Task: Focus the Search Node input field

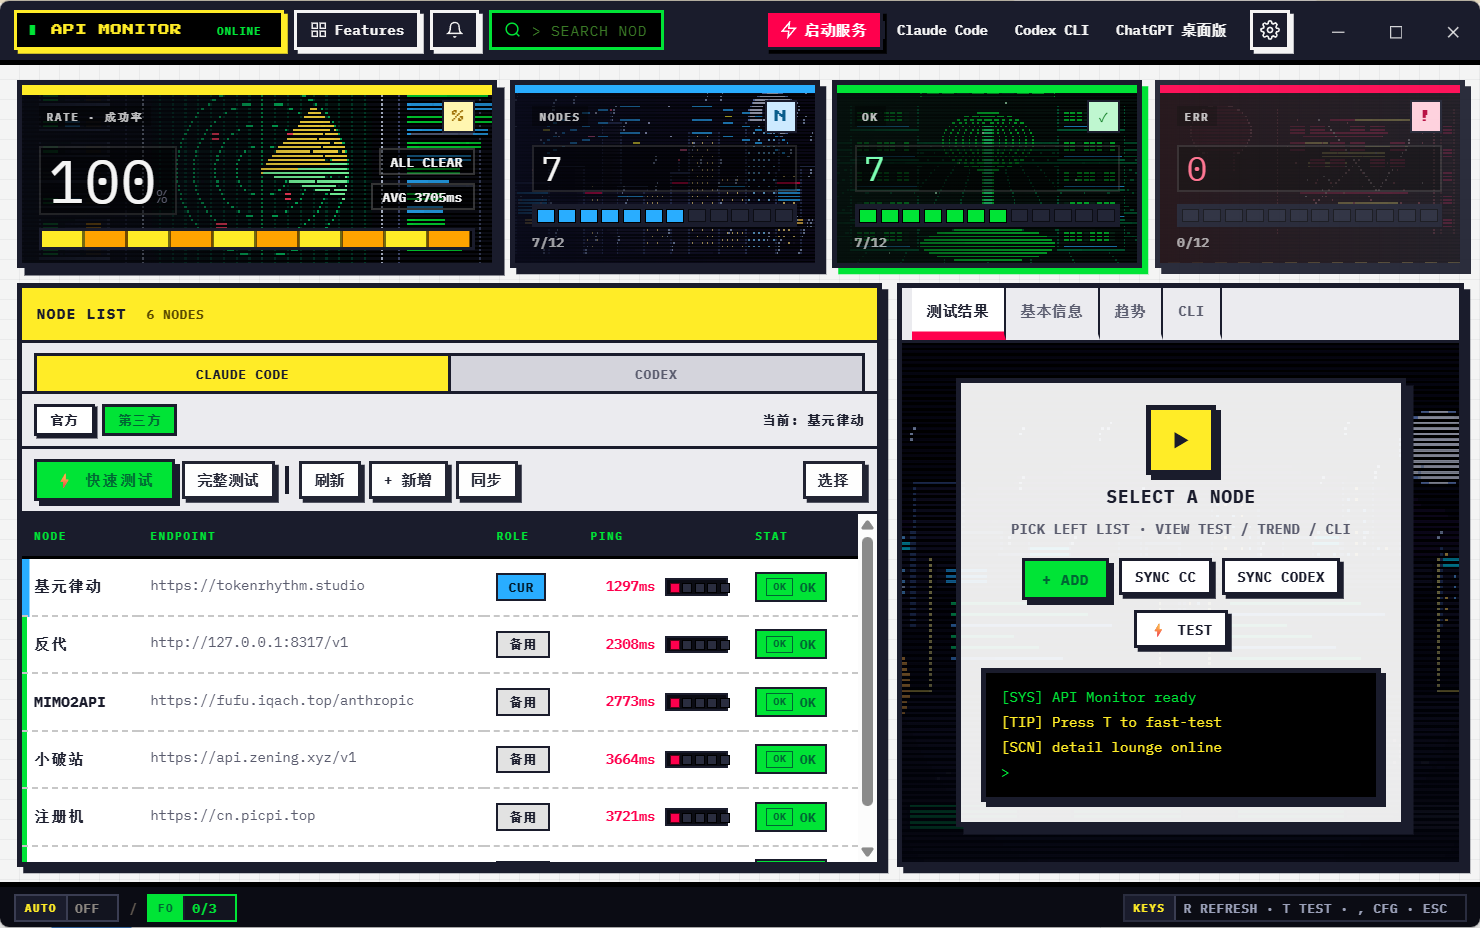Action: click(x=576, y=30)
